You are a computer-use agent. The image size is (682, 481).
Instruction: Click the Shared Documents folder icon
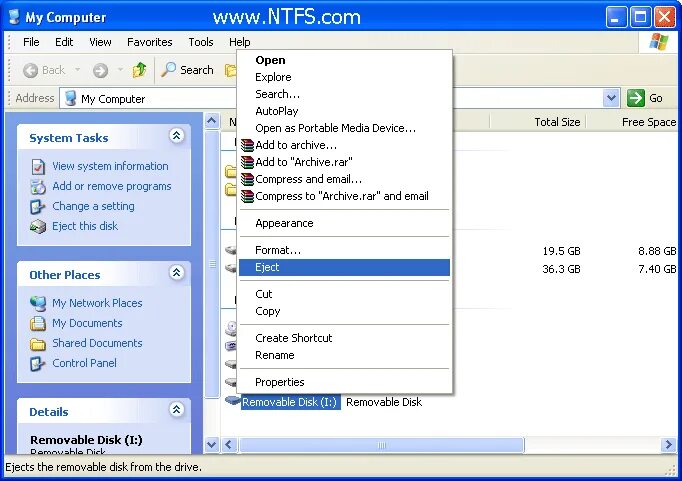click(x=38, y=344)
